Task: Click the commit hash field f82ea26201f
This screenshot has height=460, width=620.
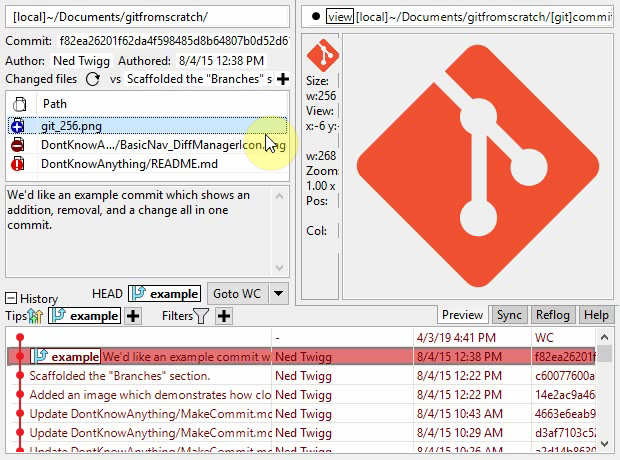Action: click(173, 41)
